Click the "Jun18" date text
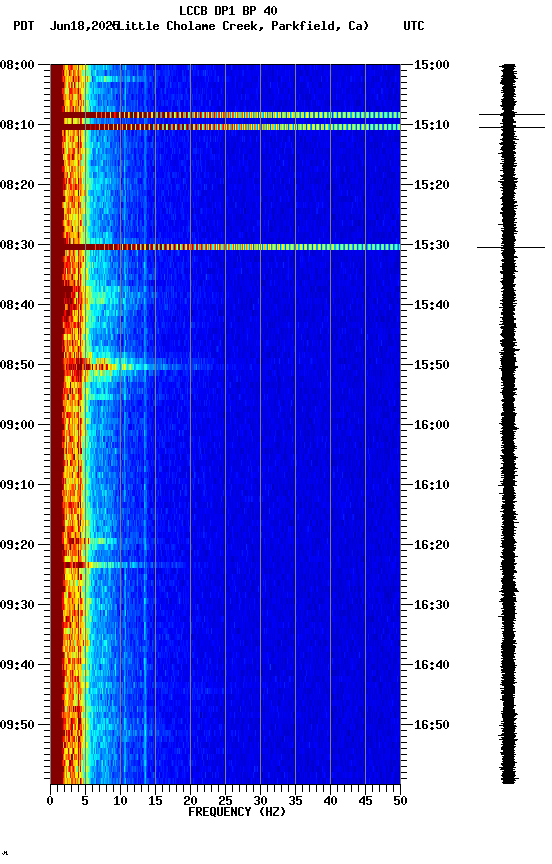The height and width of the screenshot is (864, 552). (67, 26)
